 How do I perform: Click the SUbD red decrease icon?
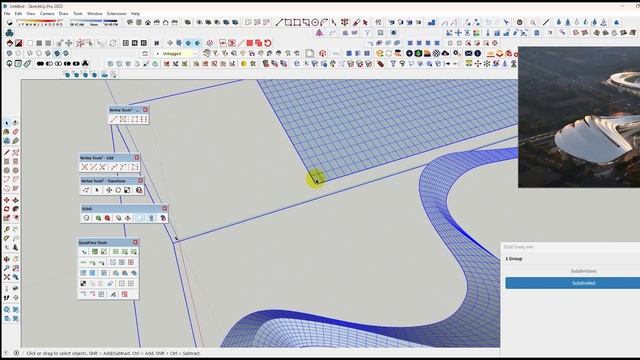coord(107,218)
